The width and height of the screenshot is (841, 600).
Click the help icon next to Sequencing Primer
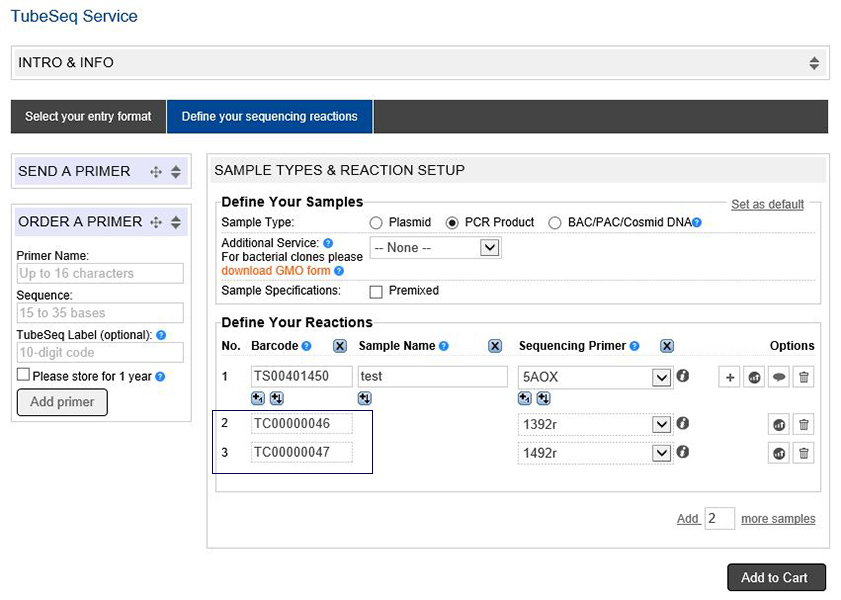point(635,346)
